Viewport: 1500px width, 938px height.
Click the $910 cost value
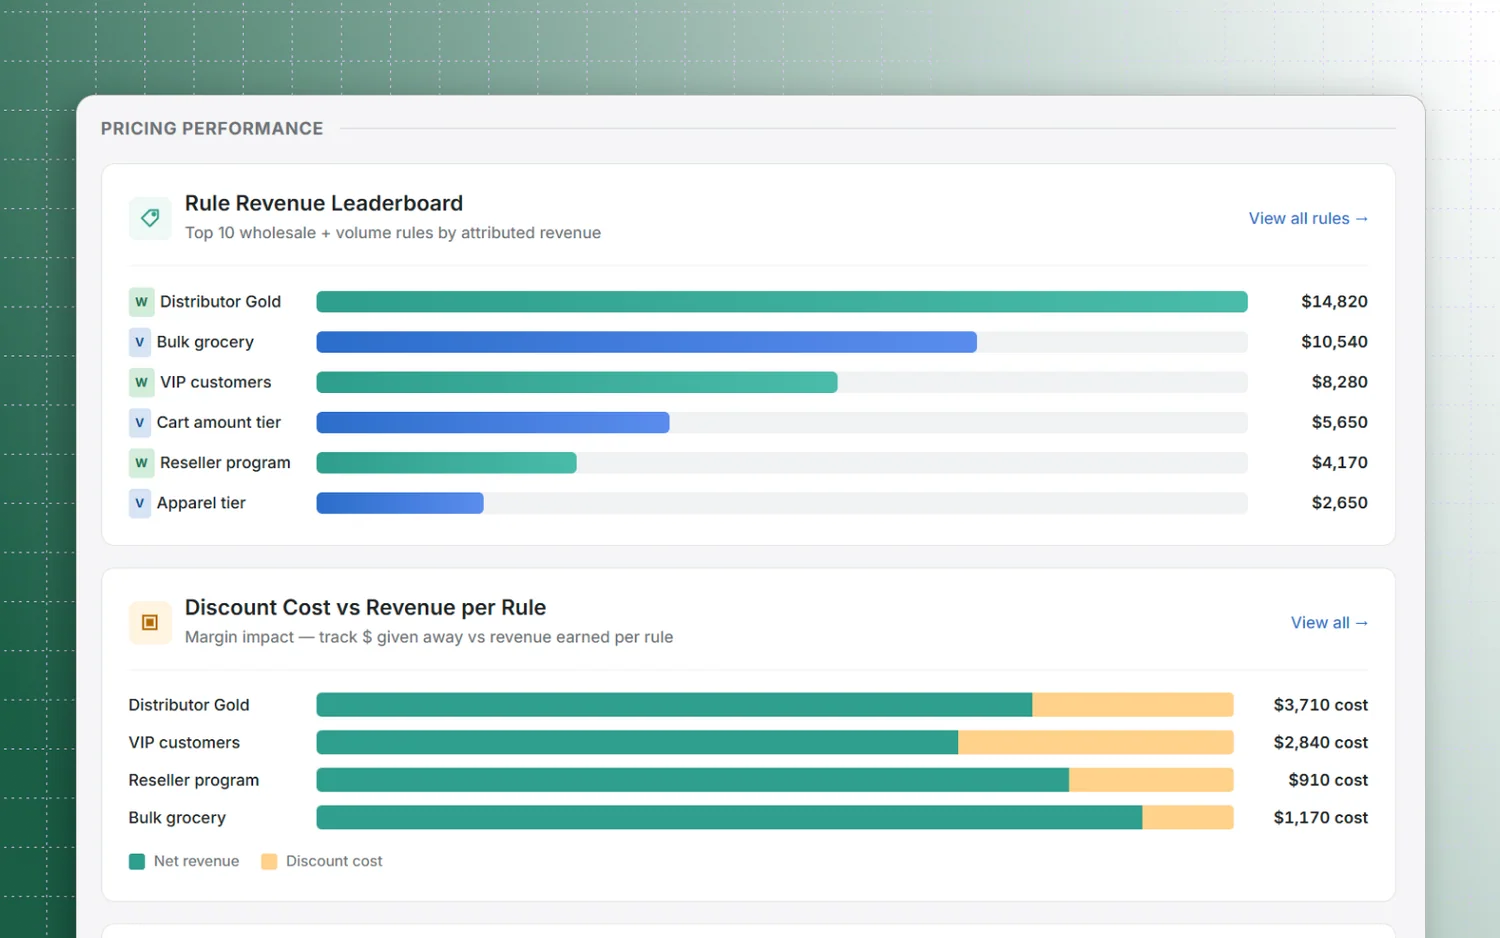1328,780
